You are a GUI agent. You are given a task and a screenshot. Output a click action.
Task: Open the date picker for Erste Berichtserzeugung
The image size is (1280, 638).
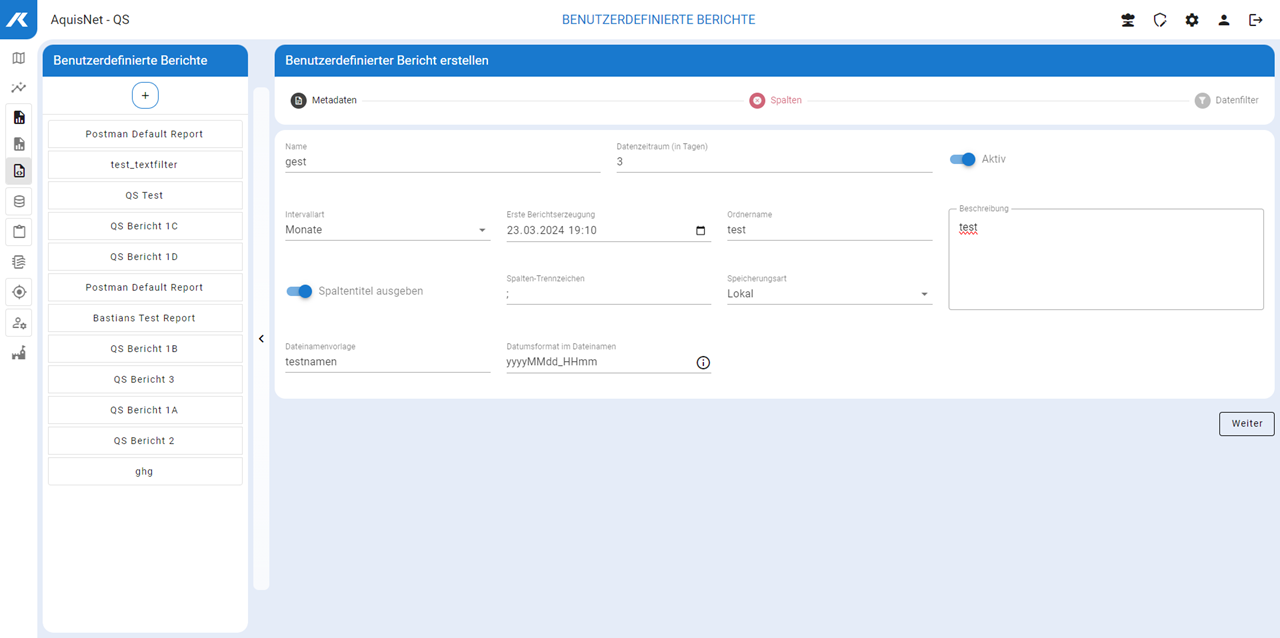coord(700,230)
